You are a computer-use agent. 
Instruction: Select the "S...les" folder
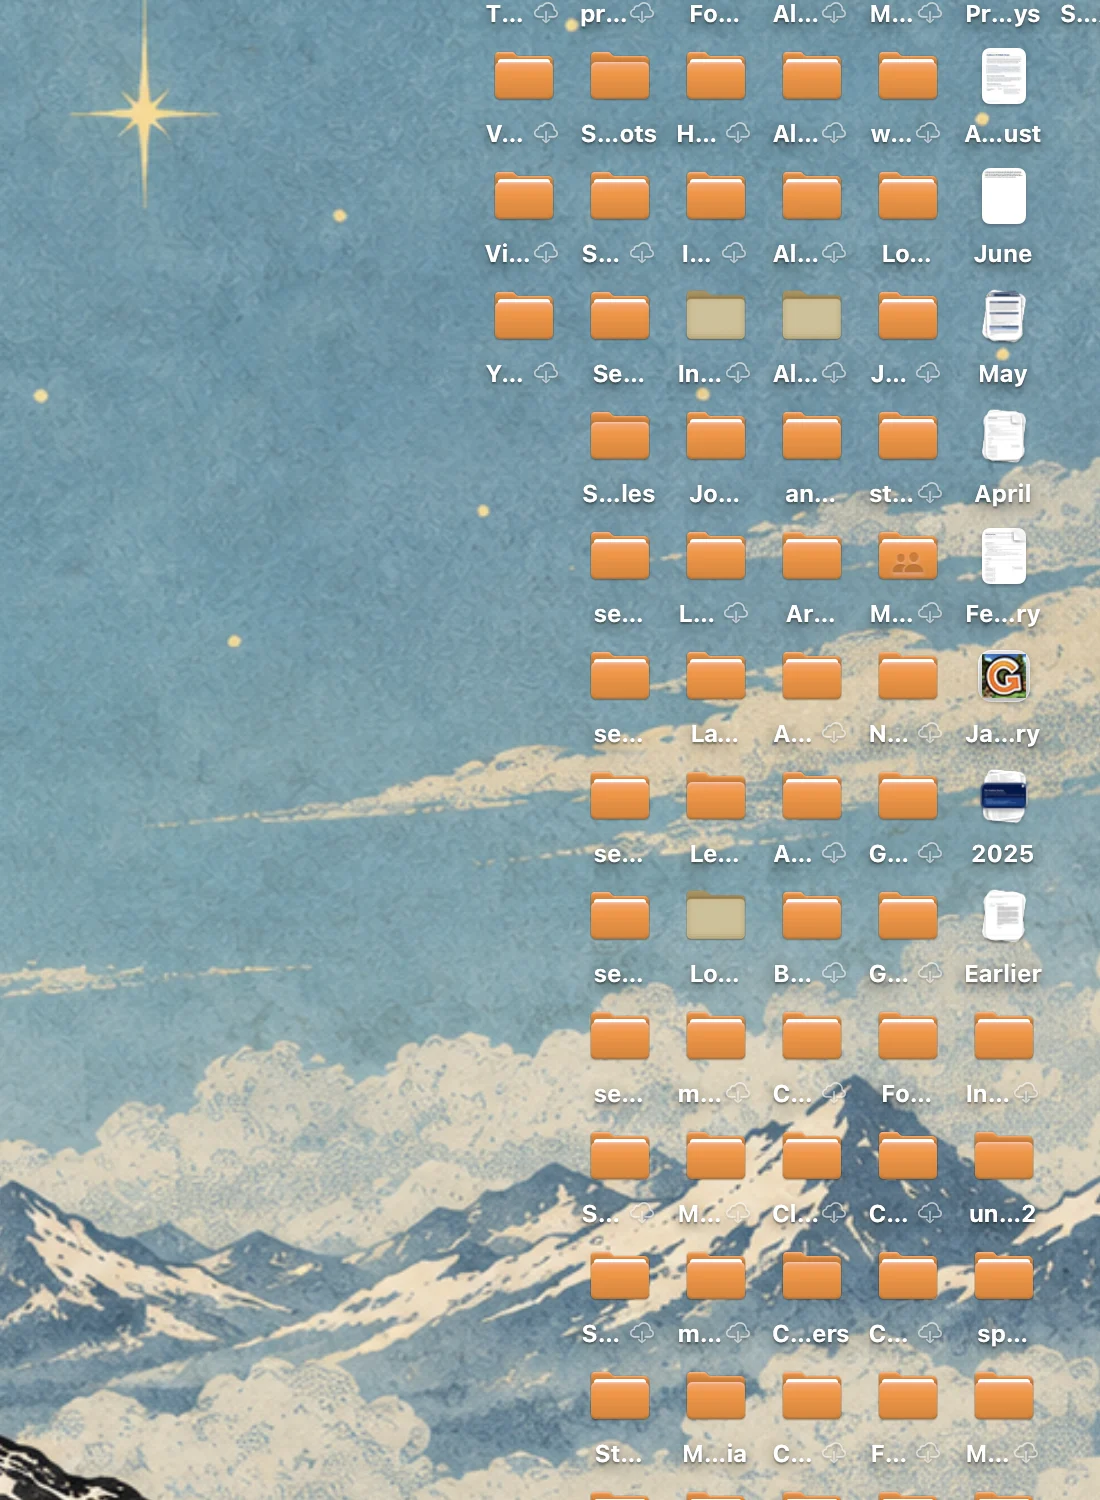(619, 438)
